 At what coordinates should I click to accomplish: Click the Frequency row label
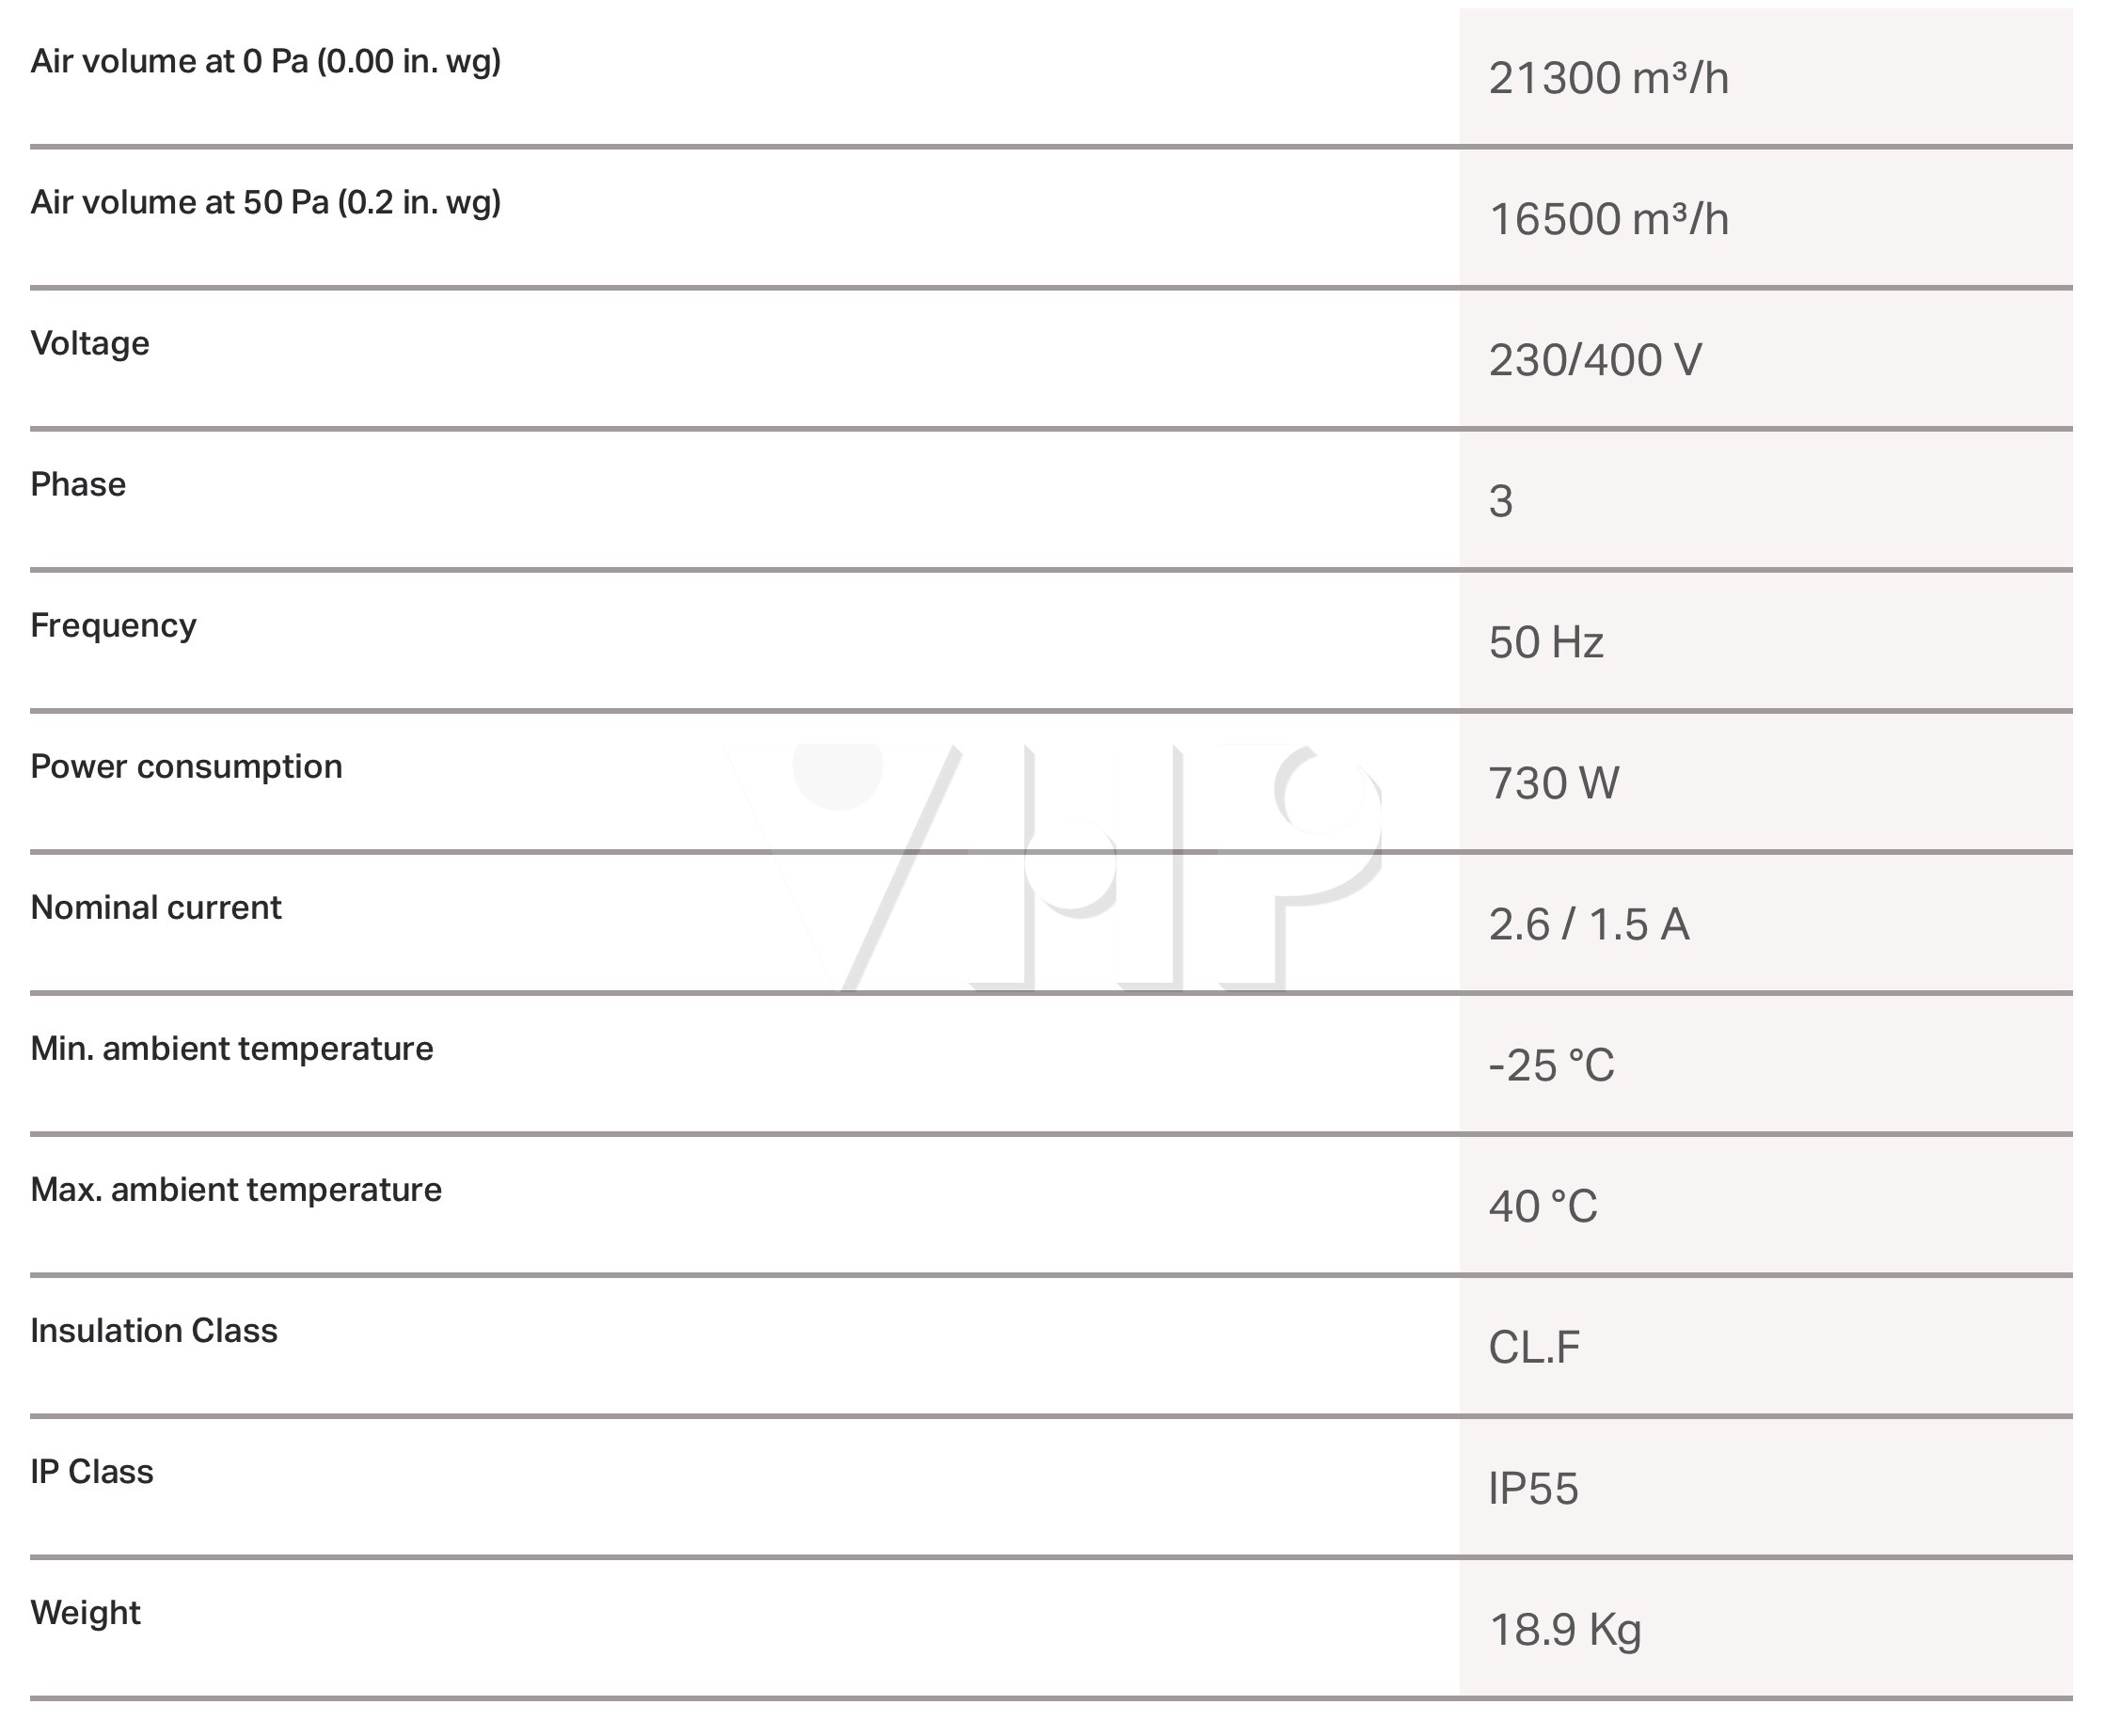click(x=113, y=626)
